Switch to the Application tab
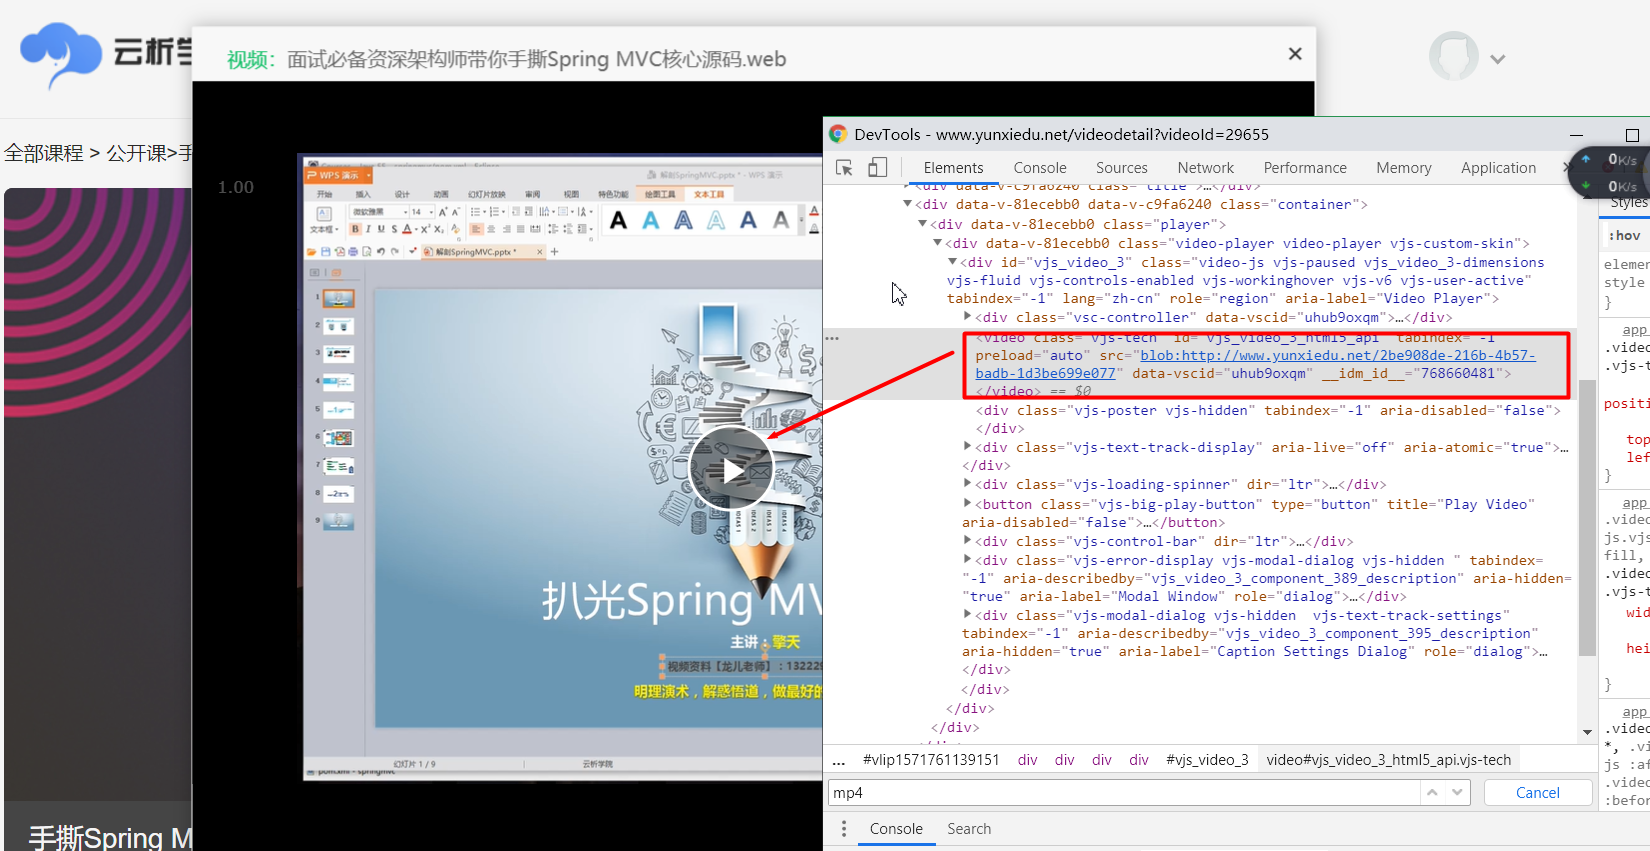This screenshot has width=1650, height=851. click(x=1498, y=168)
